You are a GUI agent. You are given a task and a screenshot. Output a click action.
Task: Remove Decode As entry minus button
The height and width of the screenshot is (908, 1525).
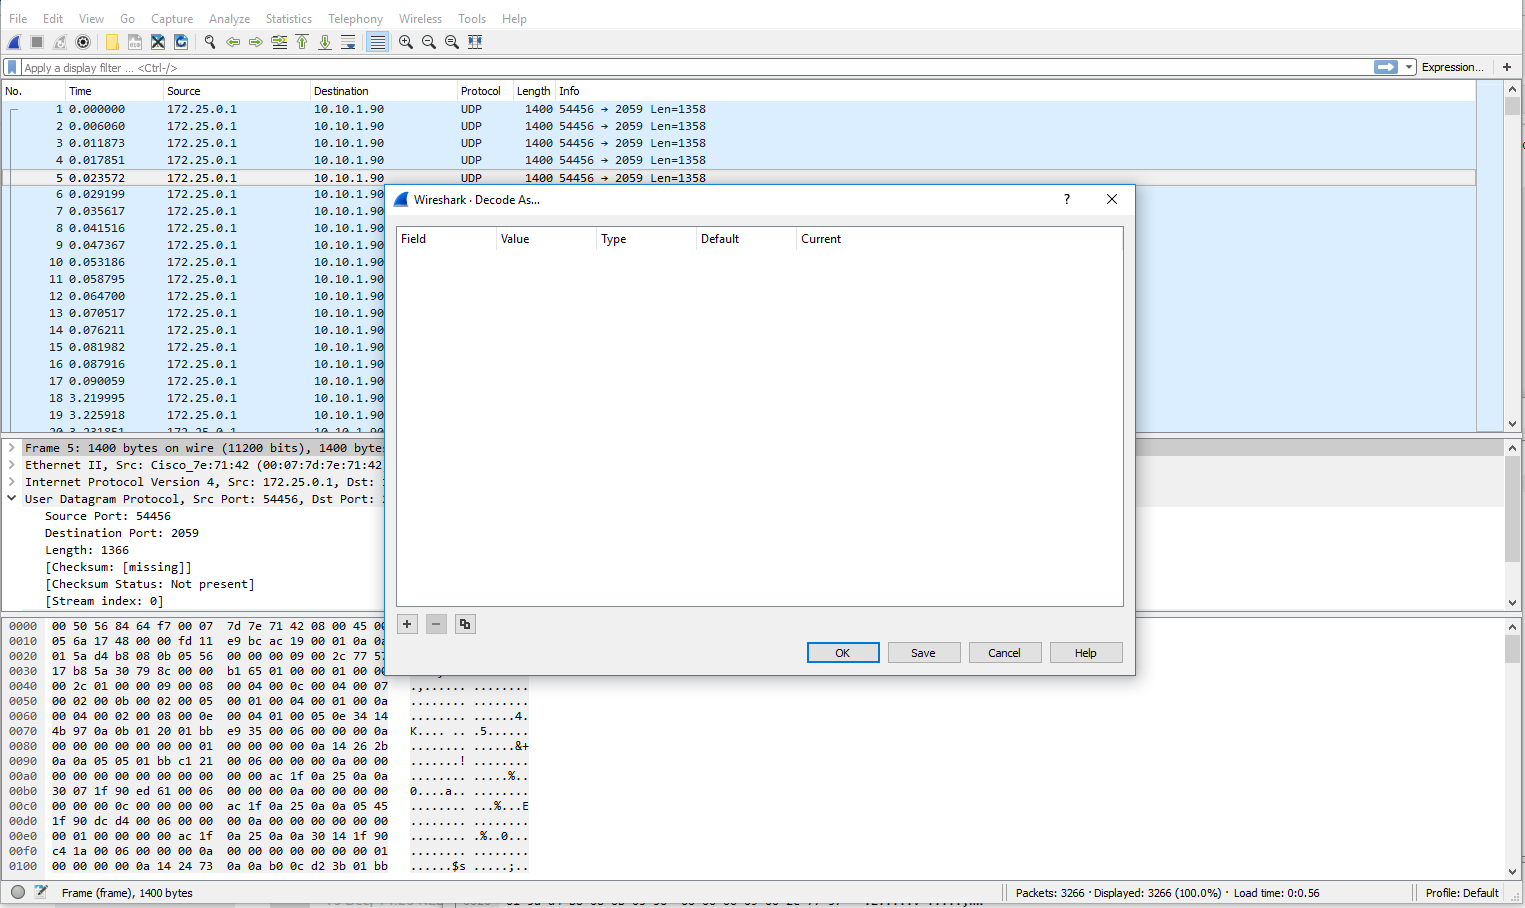tap(436, 624)
